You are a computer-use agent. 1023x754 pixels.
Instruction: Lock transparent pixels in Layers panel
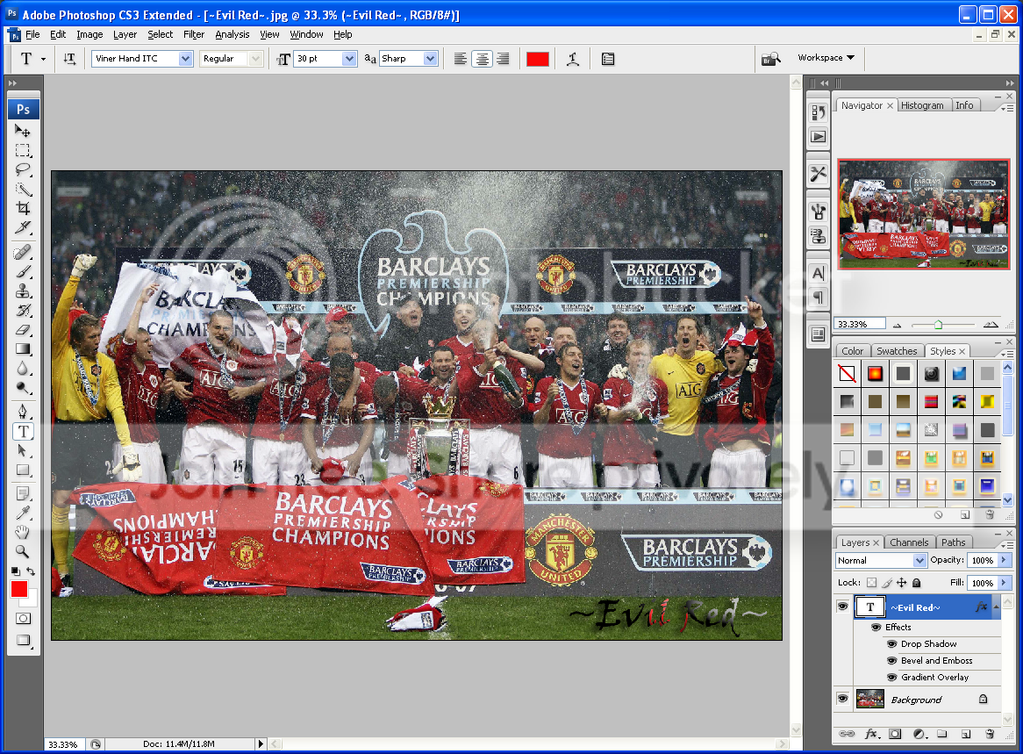[872, 582]
